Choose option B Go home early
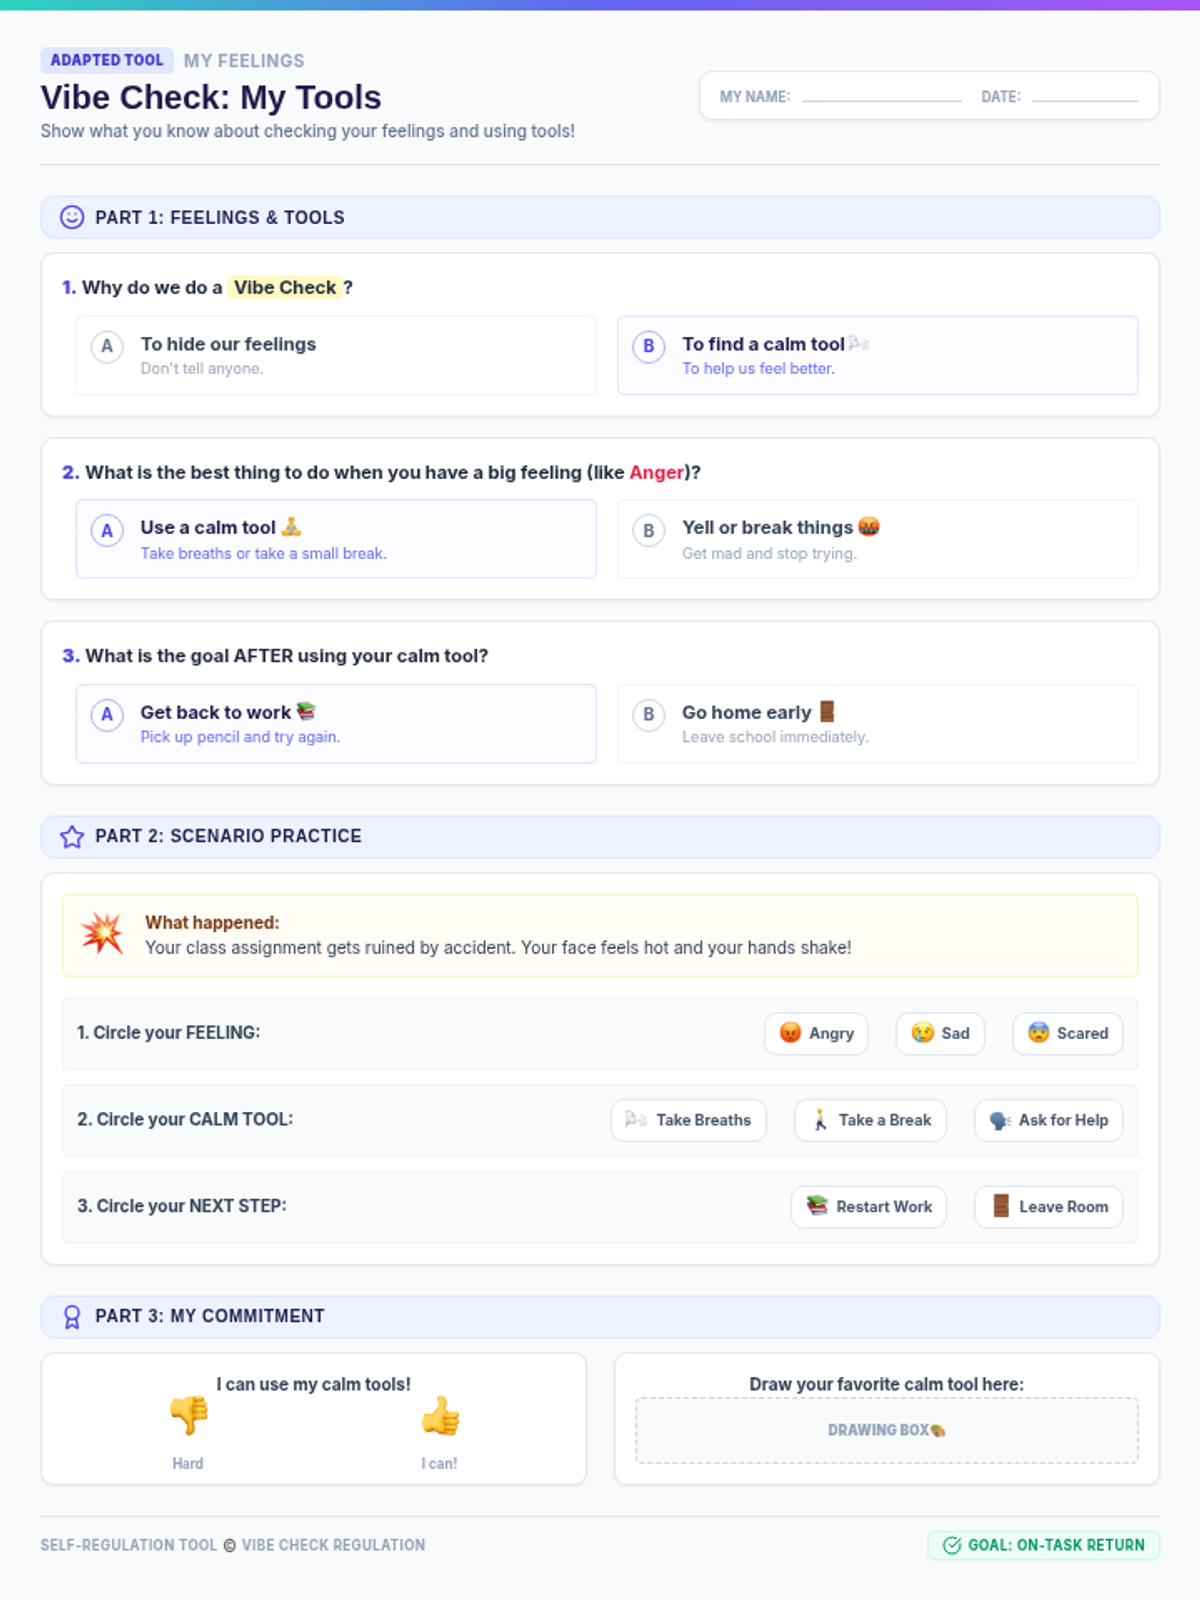Screen dimensions: 1200x1600 pos(878,723)
